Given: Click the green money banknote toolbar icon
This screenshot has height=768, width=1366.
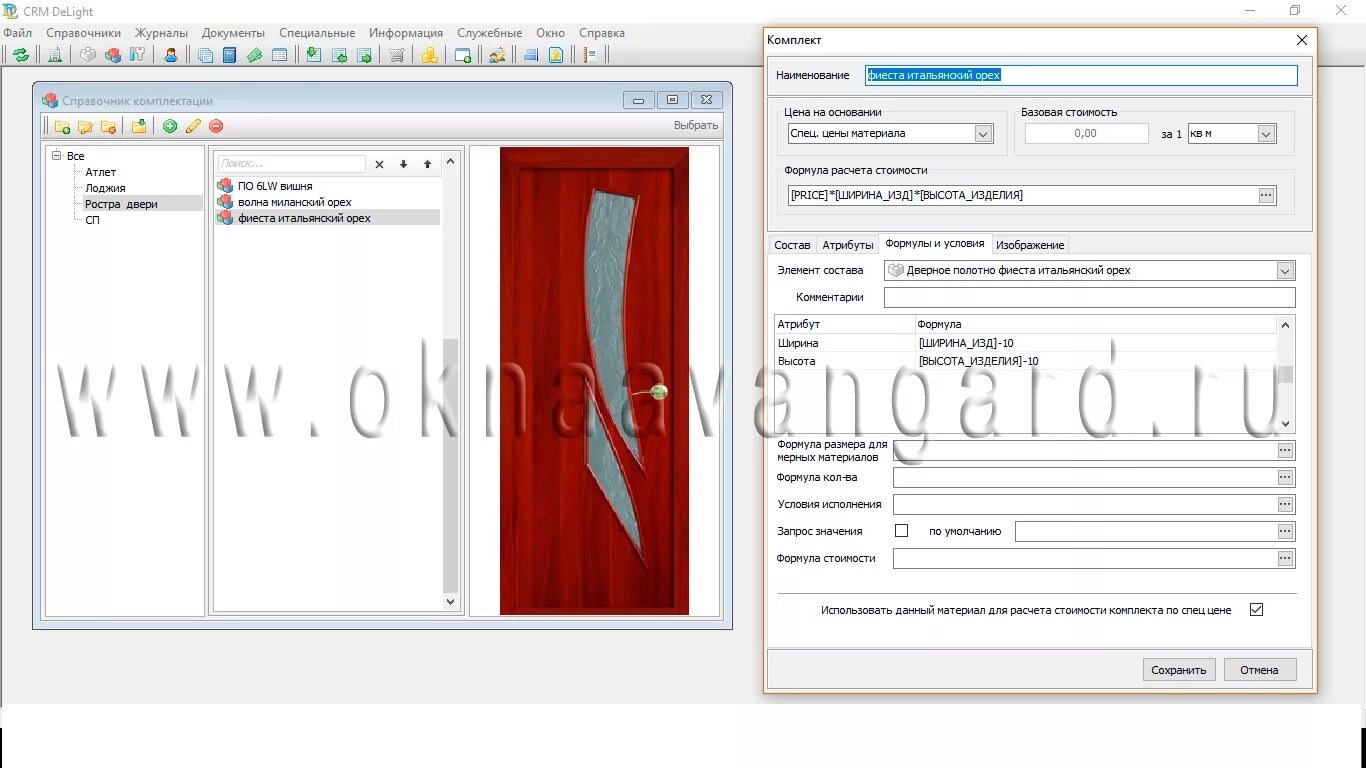Looking at the screenshot, I should point(254,55).
